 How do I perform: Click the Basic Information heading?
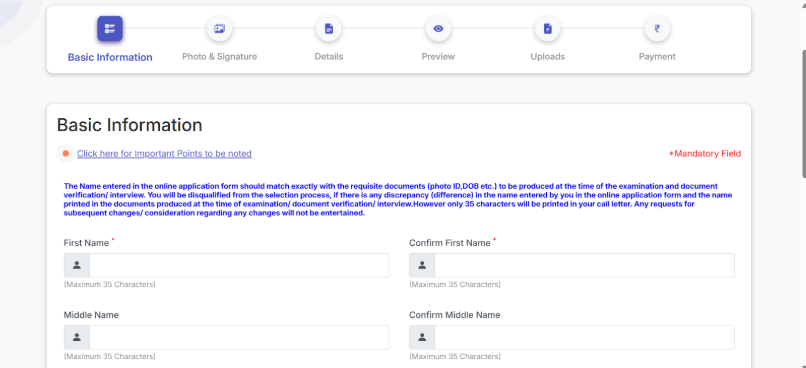[130, 125]
